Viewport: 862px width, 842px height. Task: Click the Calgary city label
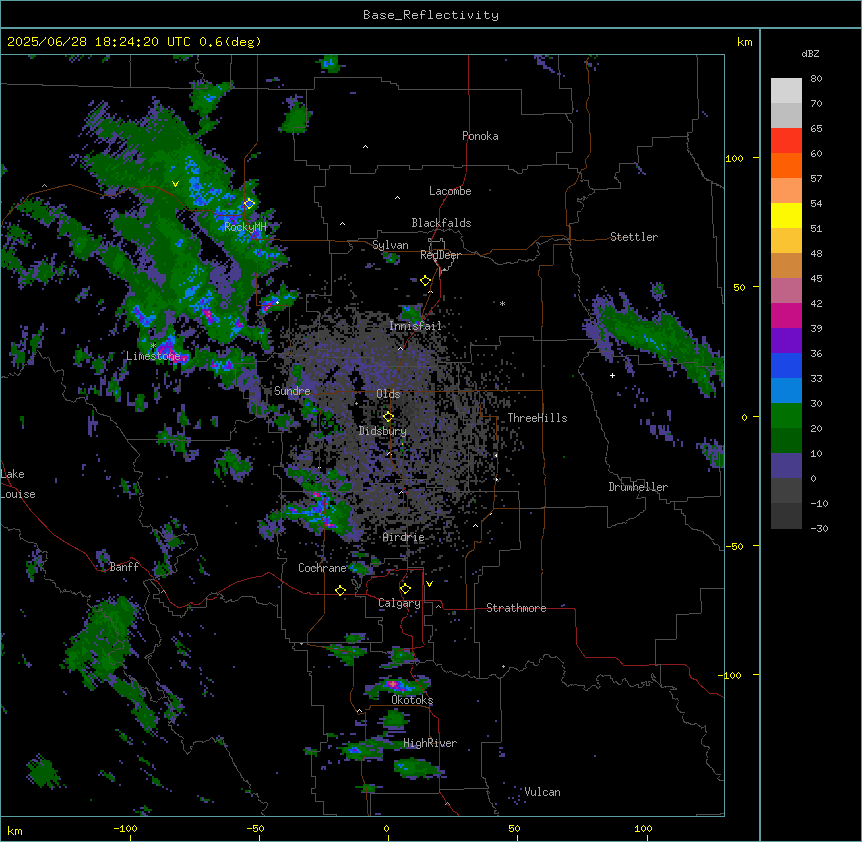click(x=399, y=603)
